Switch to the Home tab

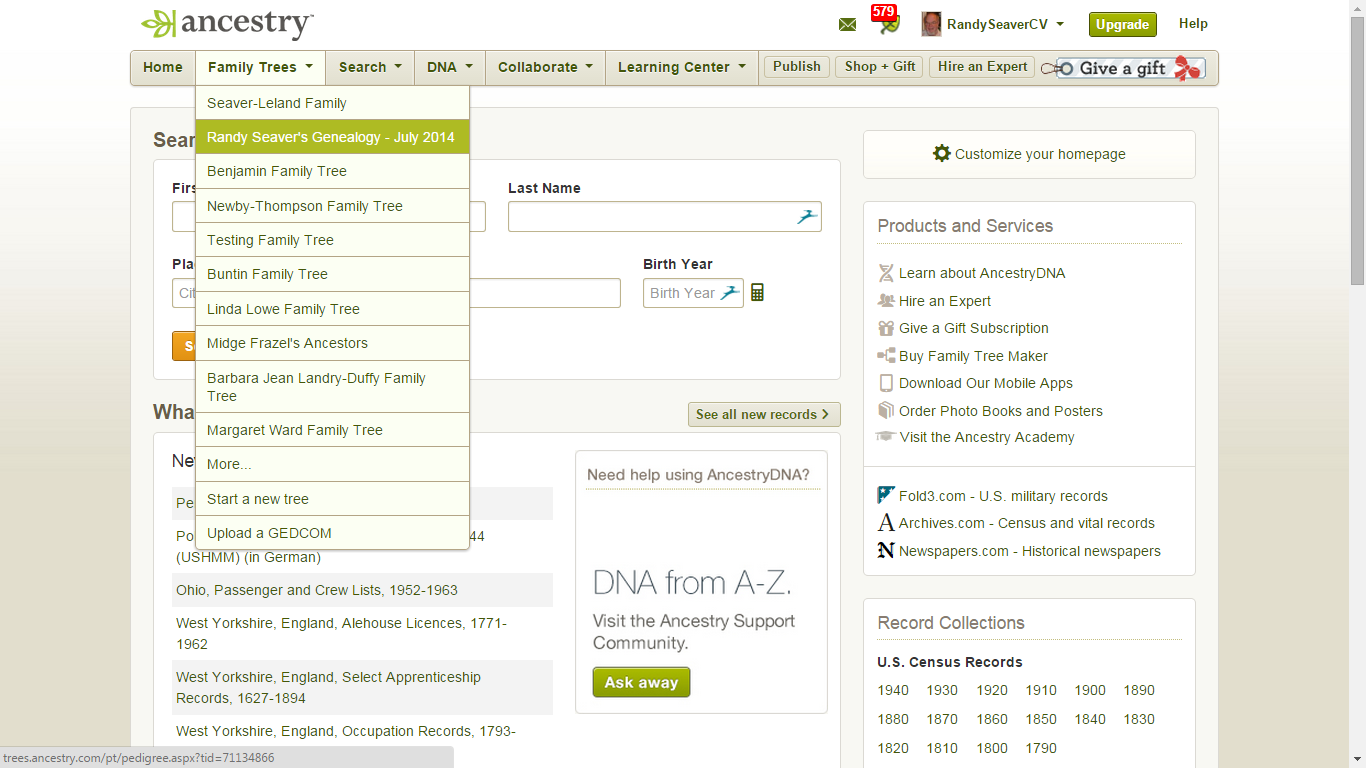click(x=162, y=67)
